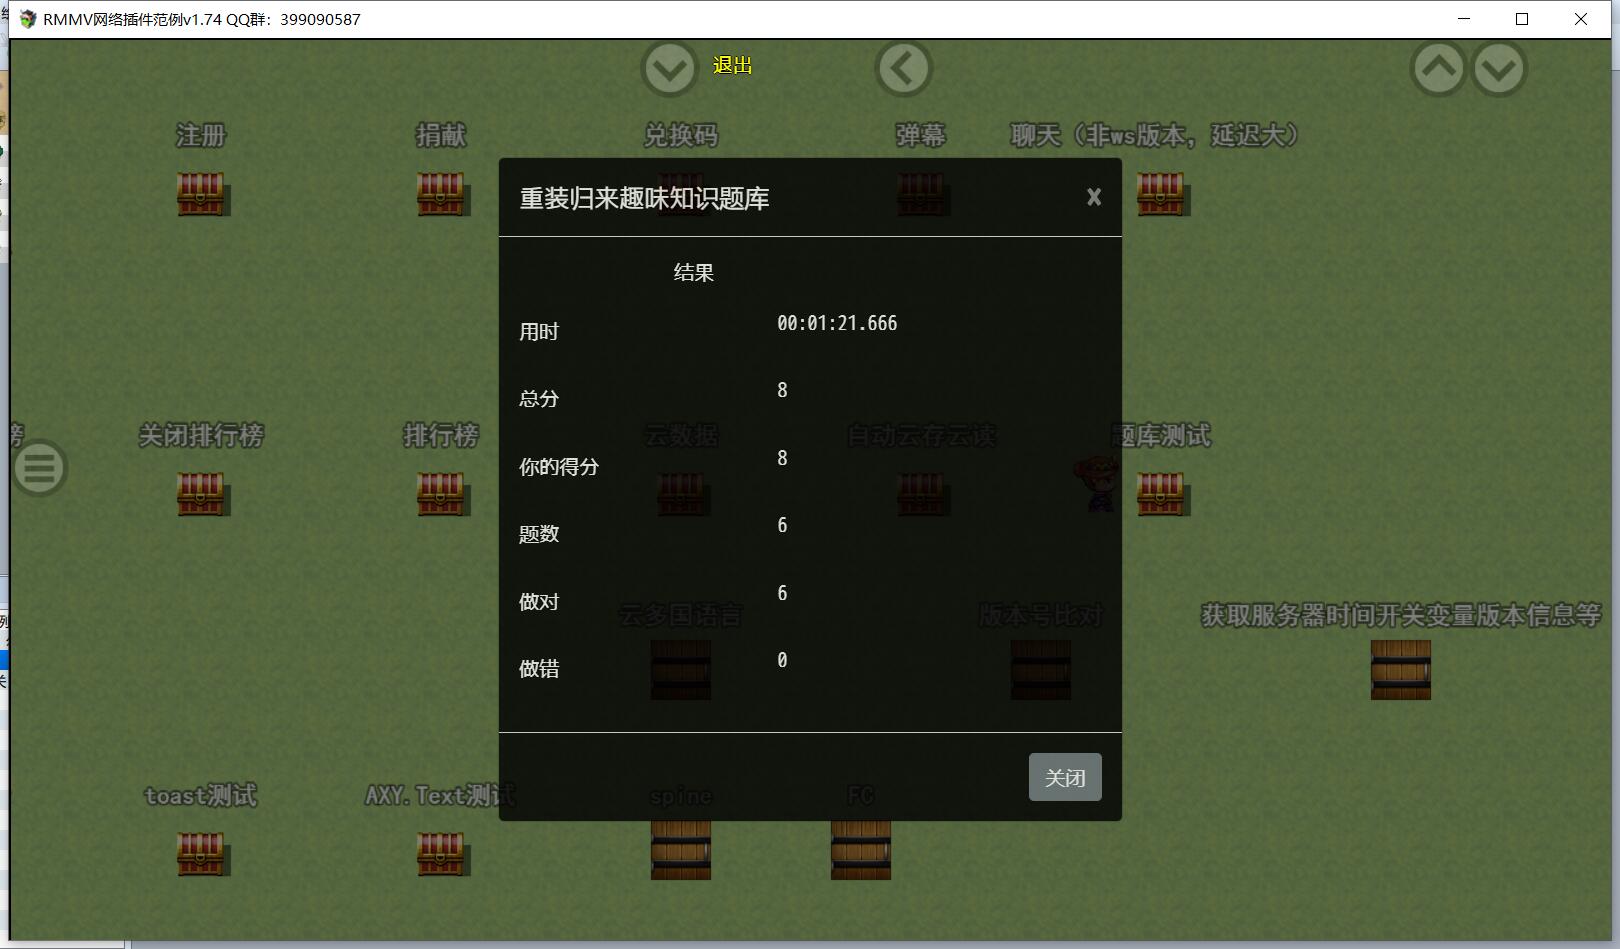Maximize the RMMV window
This screenshot has height=949, width=1620.
1522,19
